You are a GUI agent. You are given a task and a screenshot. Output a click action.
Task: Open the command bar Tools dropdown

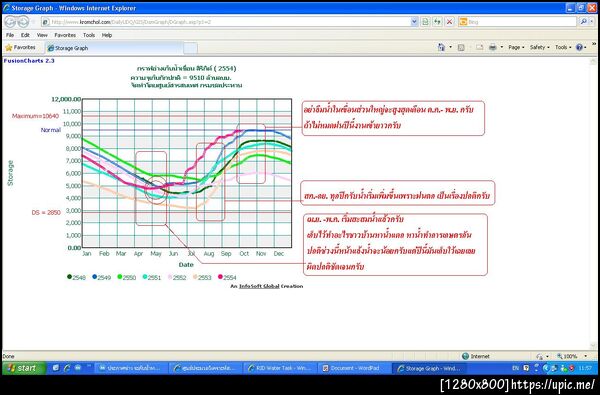(x=563, y=47)
